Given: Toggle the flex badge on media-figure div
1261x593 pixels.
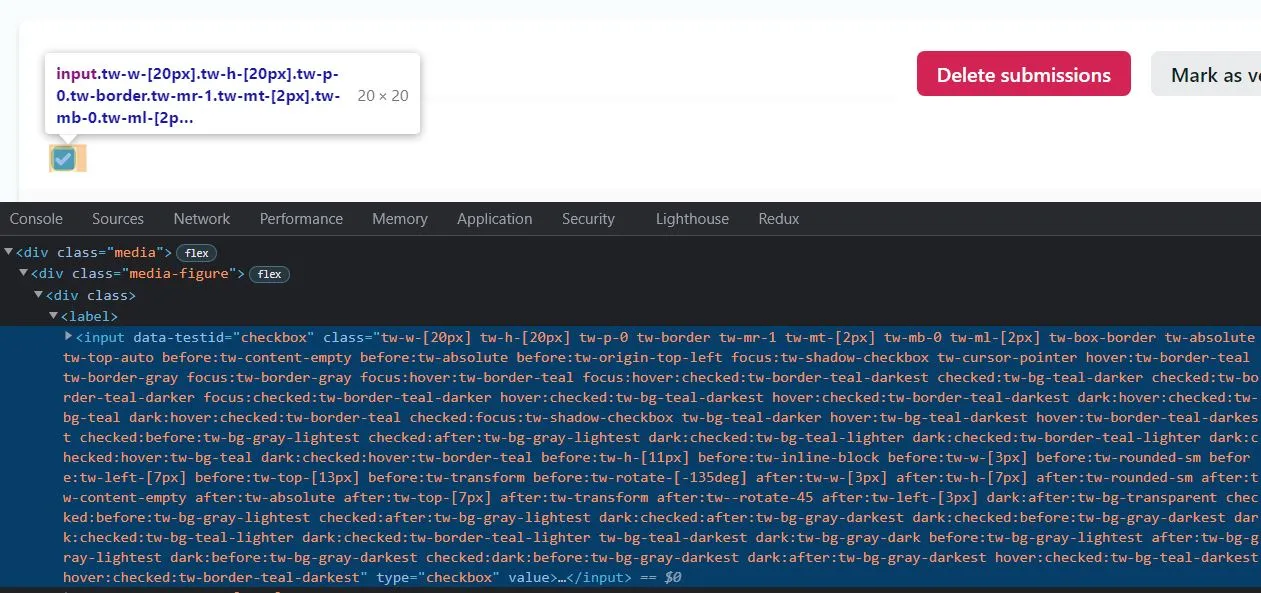Looking at the screenshot, I should 269,274.
